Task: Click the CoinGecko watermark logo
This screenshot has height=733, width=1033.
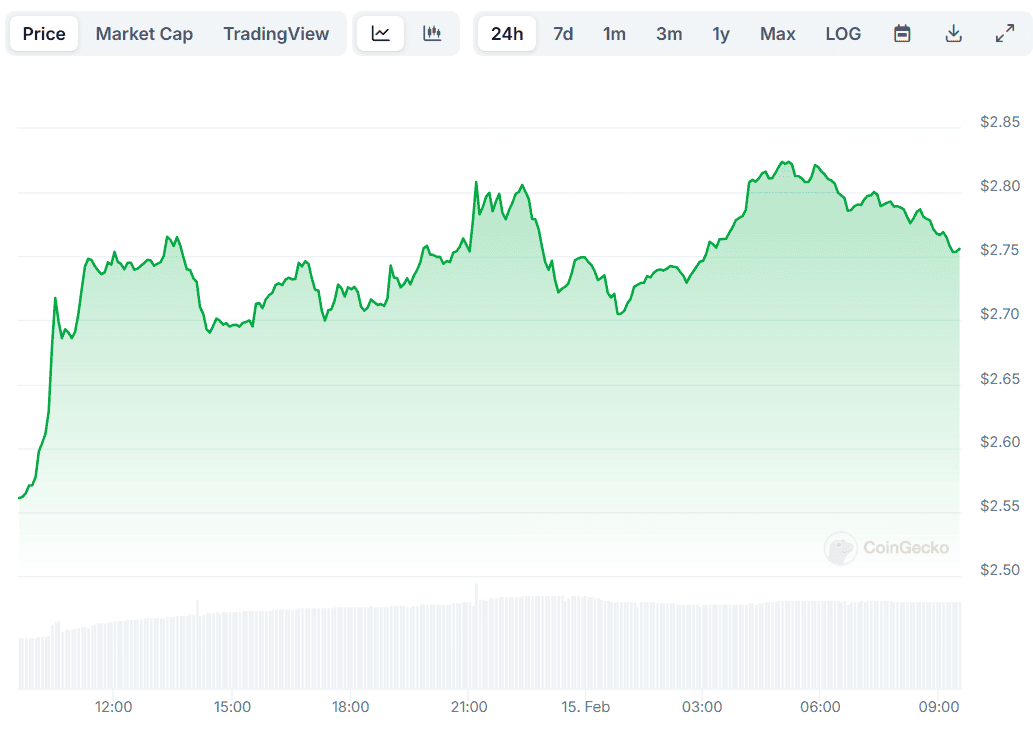Action: click(886, 548)
